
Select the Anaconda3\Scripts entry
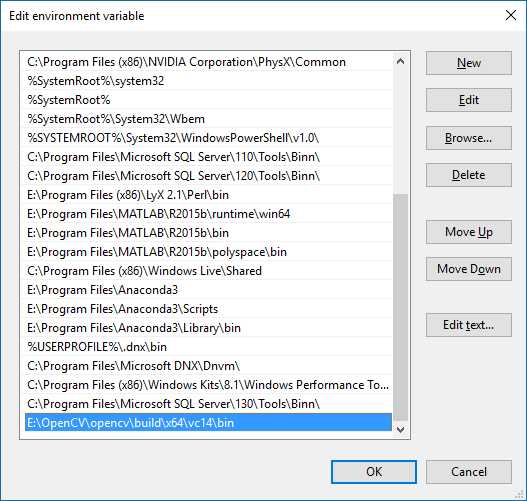tap(208, 309)
